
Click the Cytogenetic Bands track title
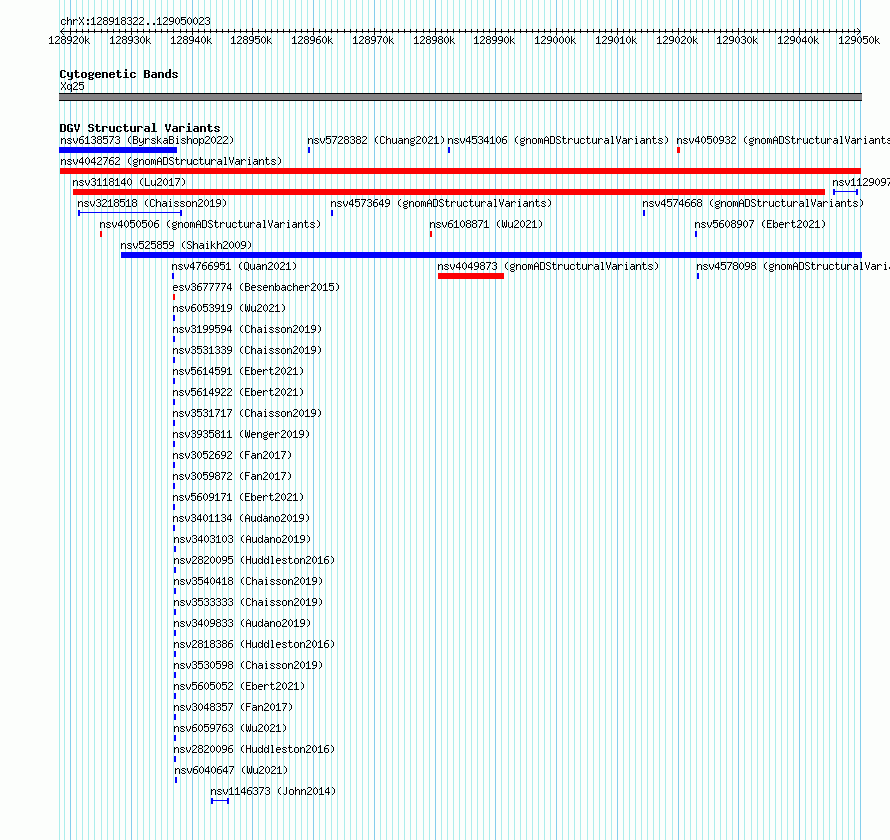(119, 74)
